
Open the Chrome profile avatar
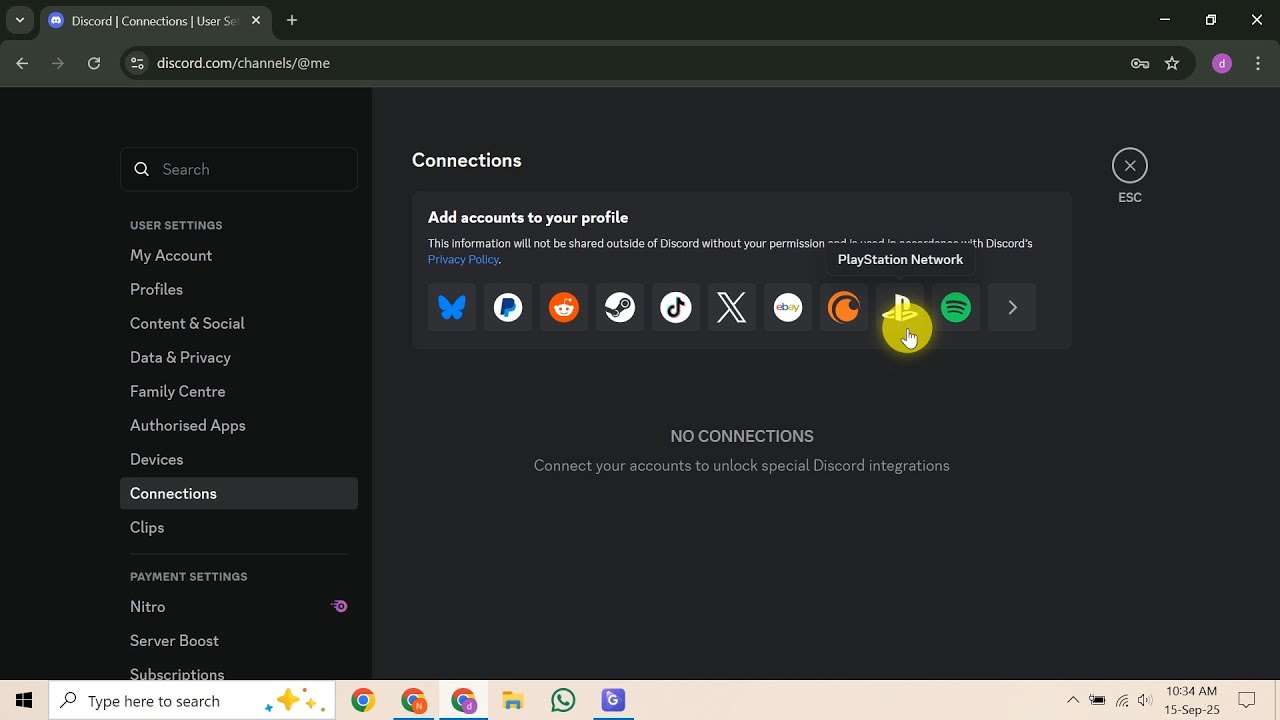coord(1222,63)
